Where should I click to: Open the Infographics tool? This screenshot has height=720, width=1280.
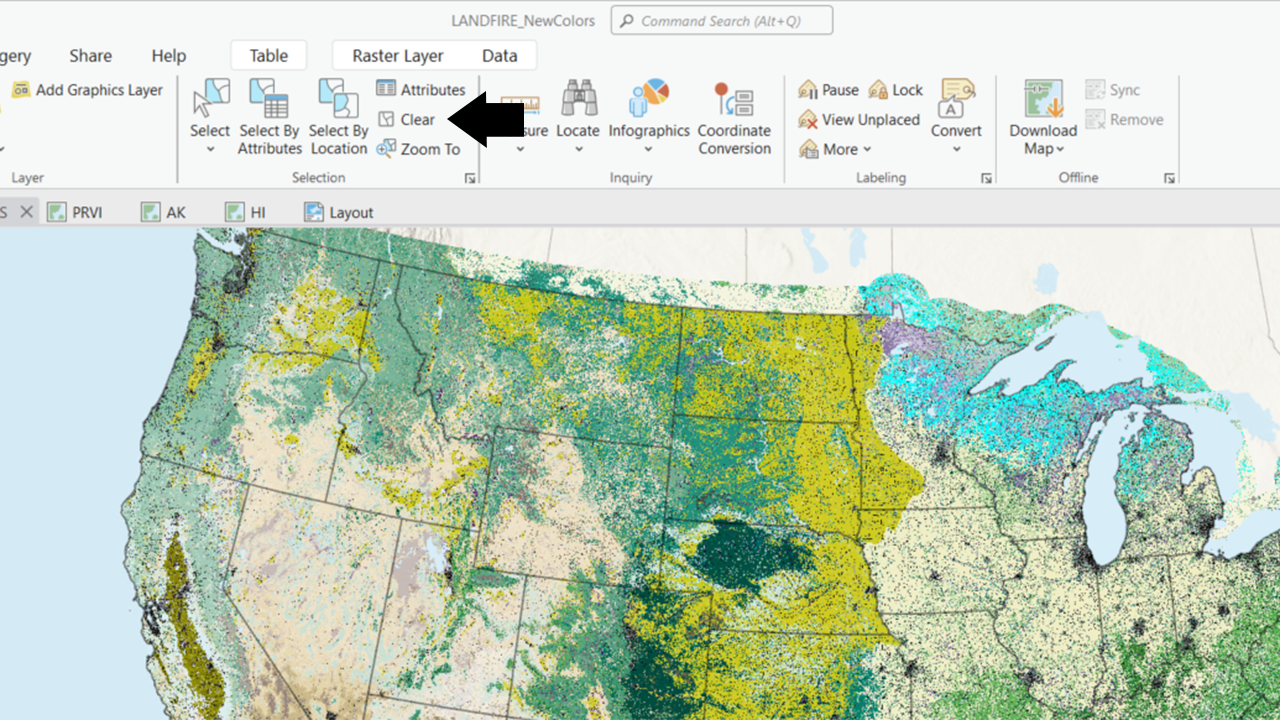click(x=648, y=115)
